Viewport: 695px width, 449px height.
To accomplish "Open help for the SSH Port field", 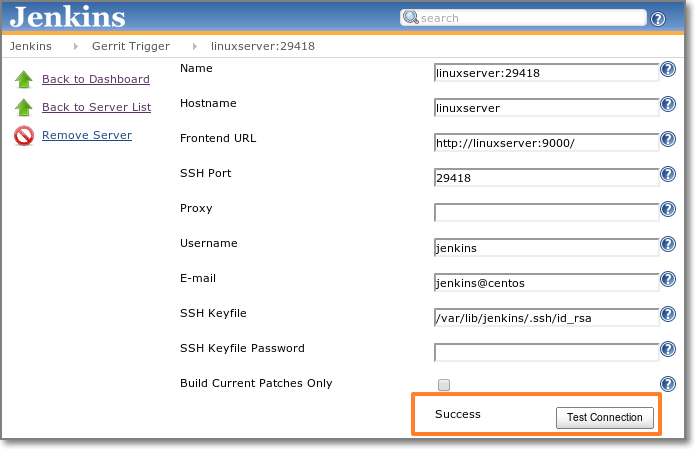I will [x=668, y=174].
